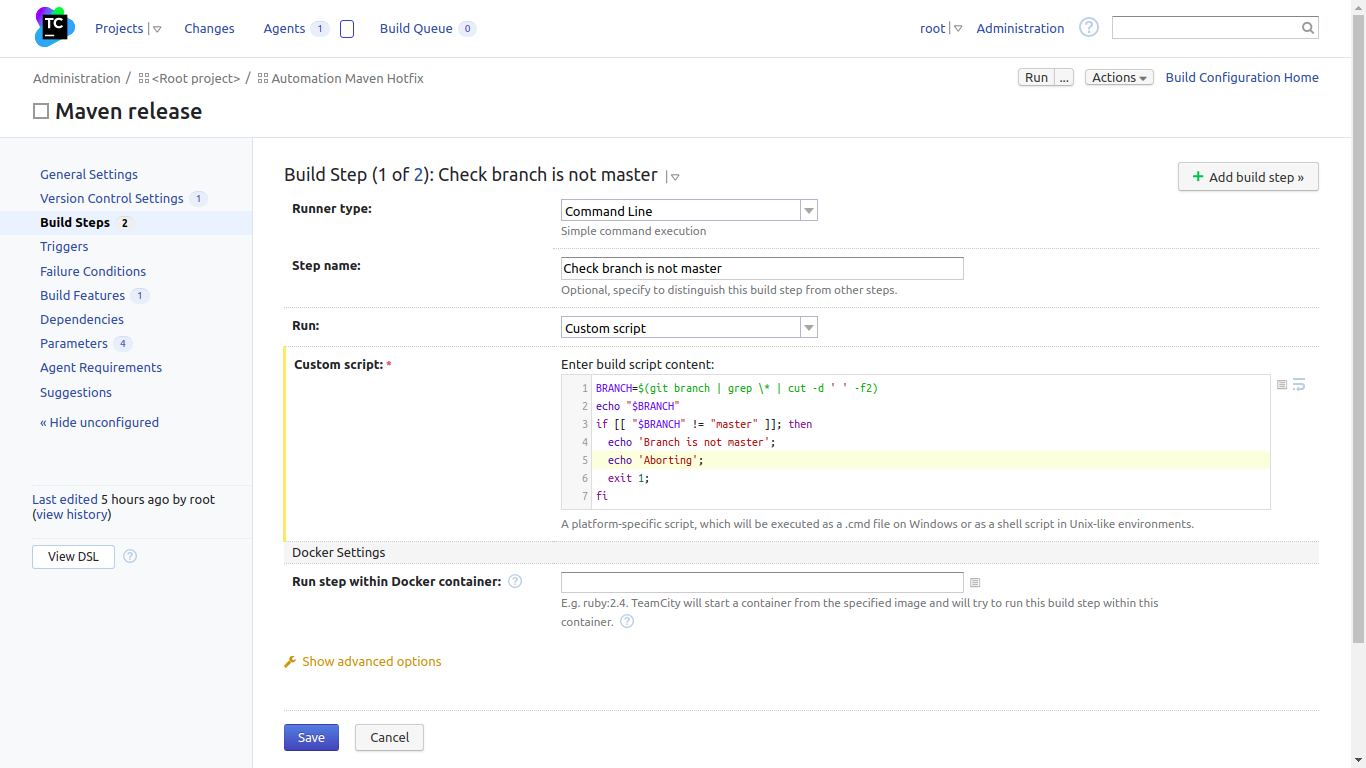Open parameter list icon beside script editor
This screenshot has height=768, width=1366.
point(1282,385)
